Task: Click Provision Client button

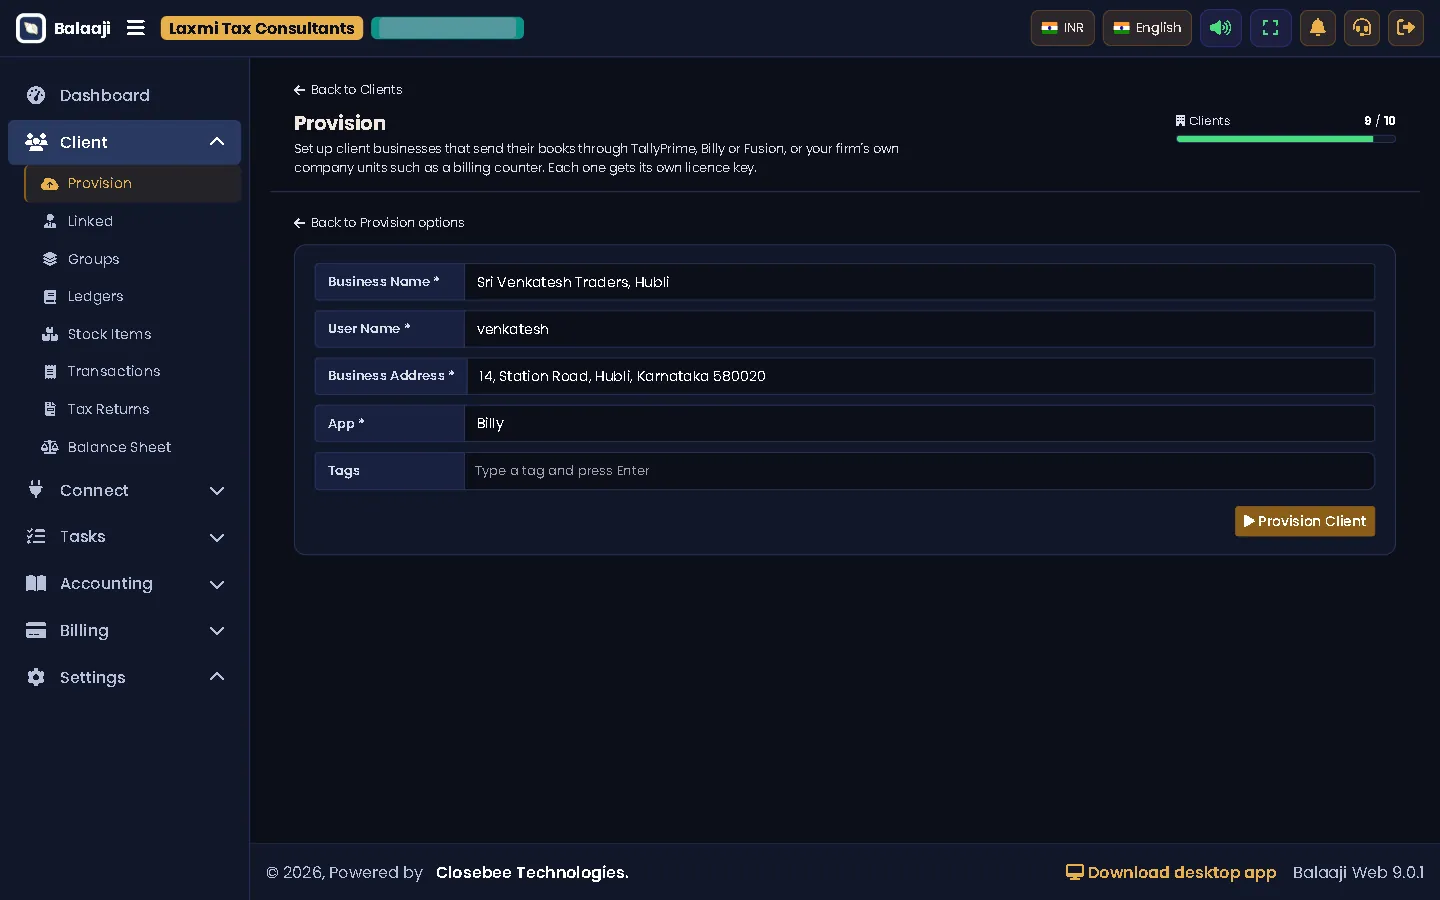Action: (x=1304, y=521)
